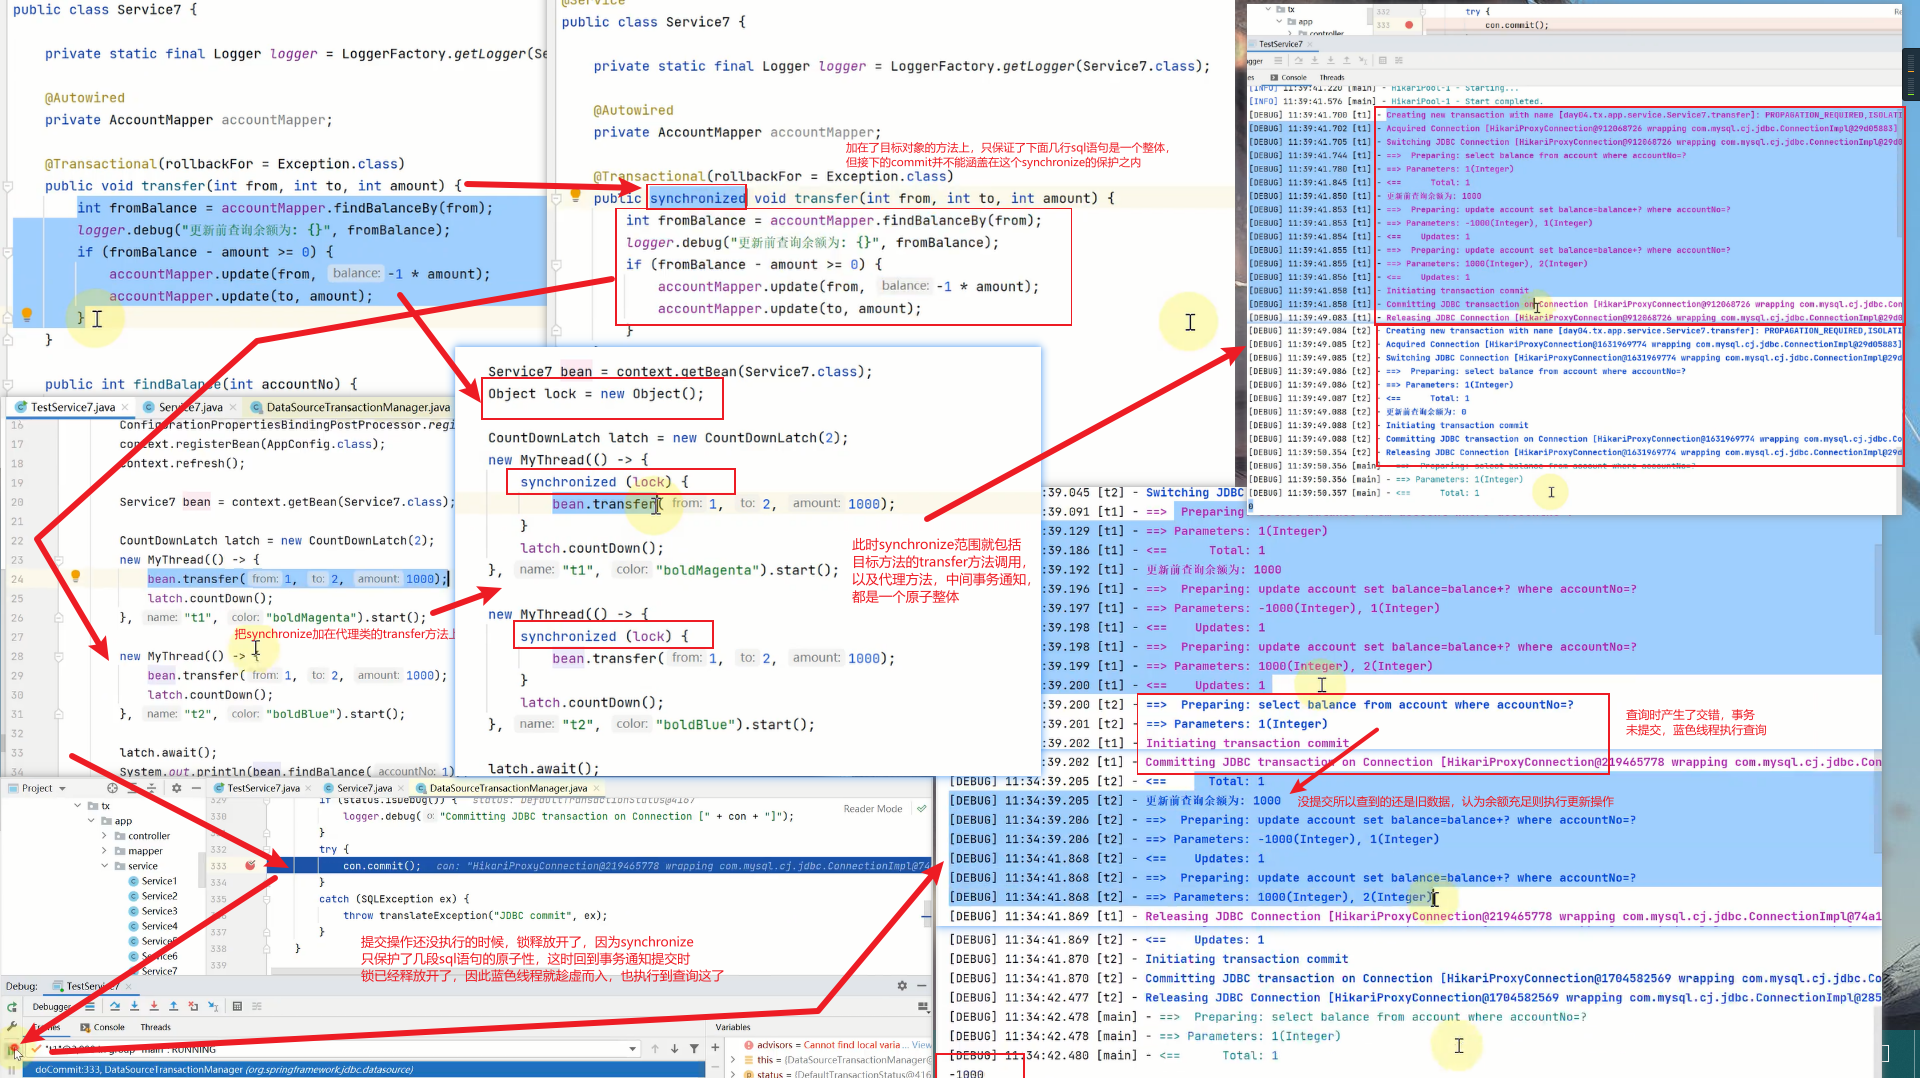
Task: Open the Threads tab in lower debugger
Action: click(x=155, y=1027)
